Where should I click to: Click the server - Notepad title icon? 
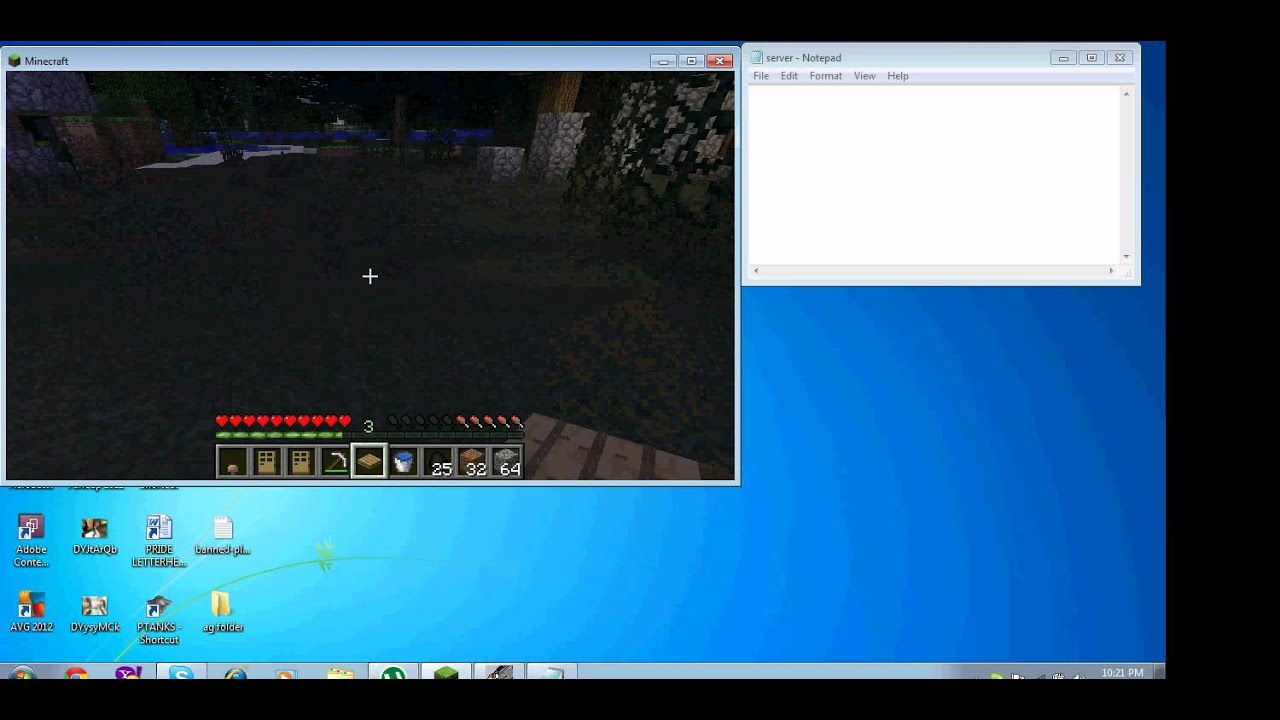click(x=757, y=58)
